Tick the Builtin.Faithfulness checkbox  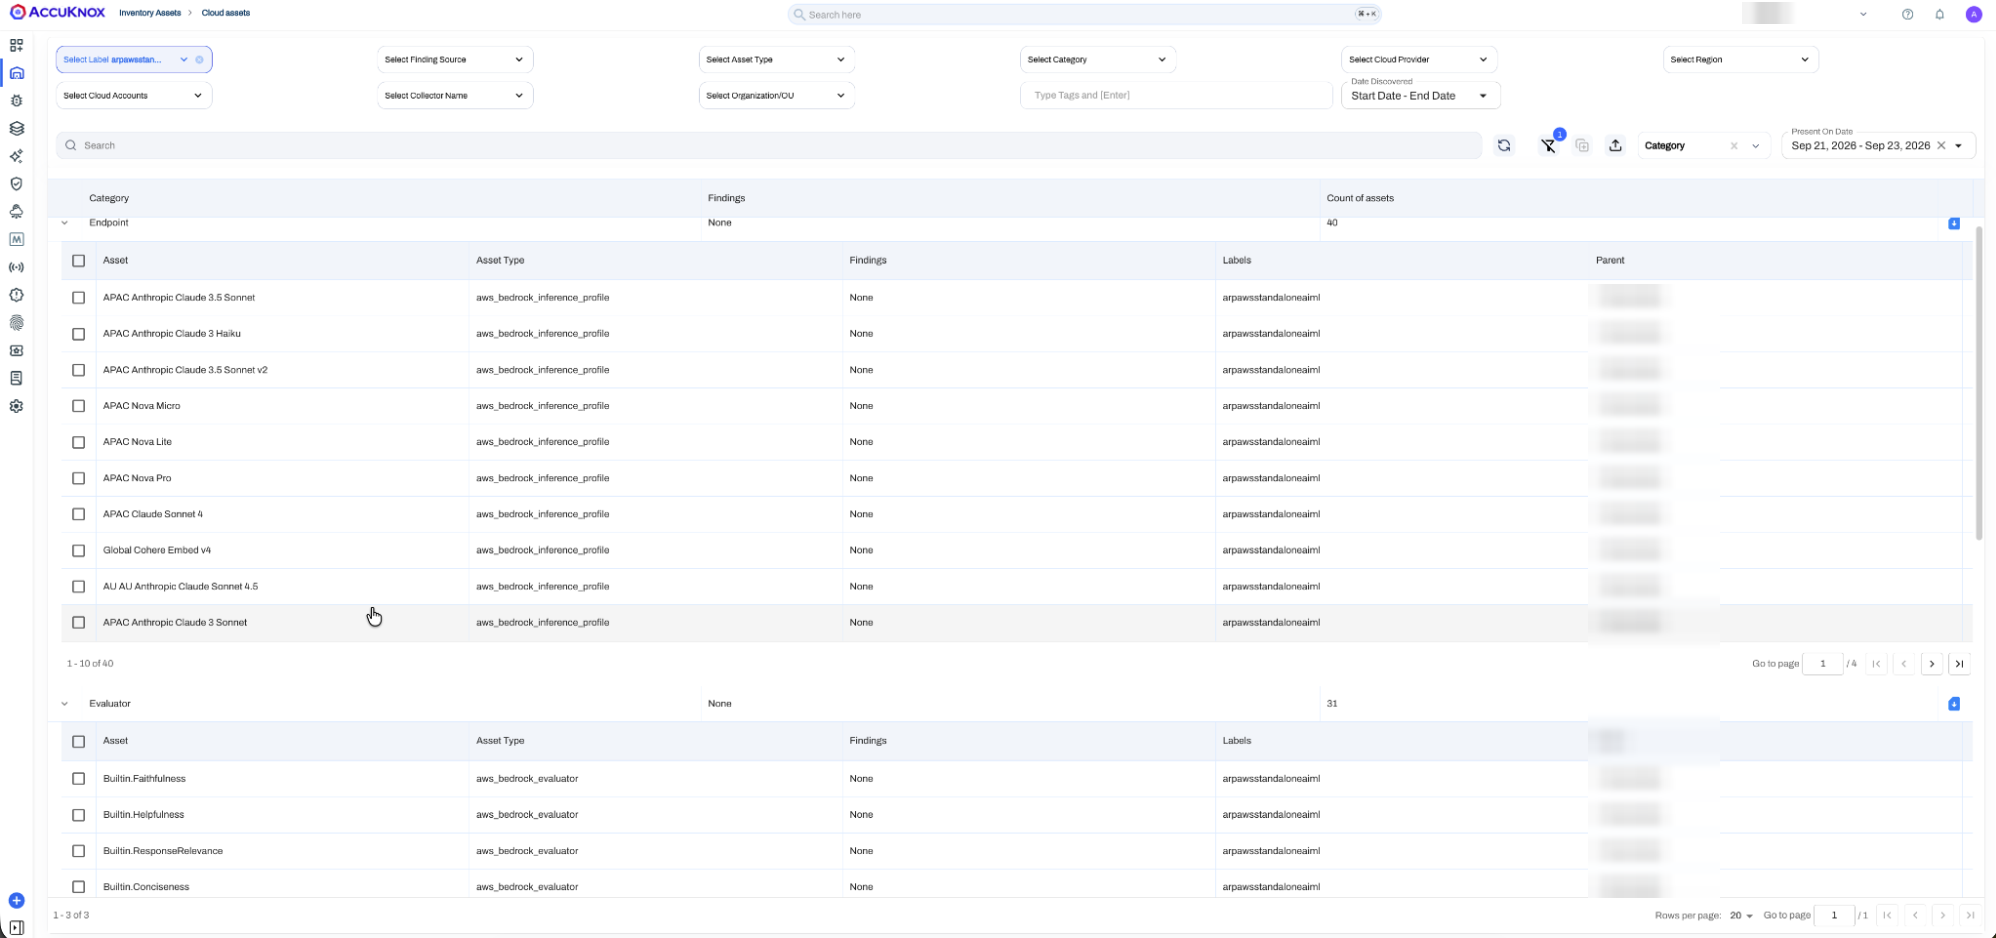click(x=79, y=778)
